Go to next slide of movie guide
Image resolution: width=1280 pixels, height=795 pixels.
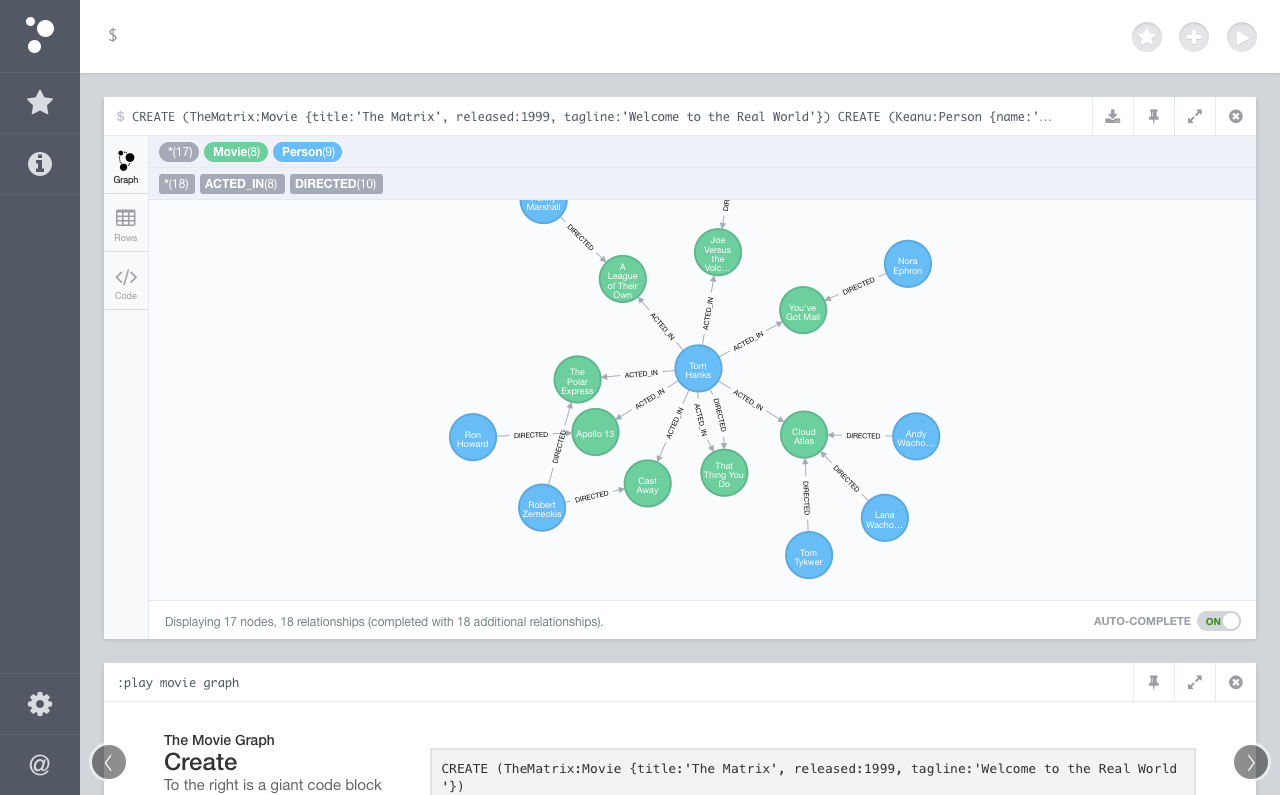(x=1250, y=762)
